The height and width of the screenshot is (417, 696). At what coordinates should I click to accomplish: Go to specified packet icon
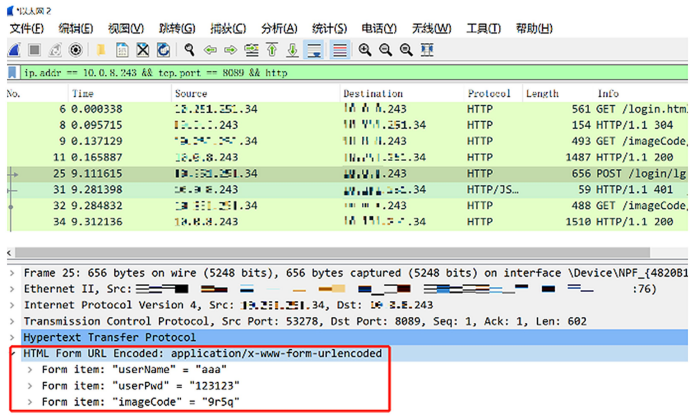[x=252, y=50]
